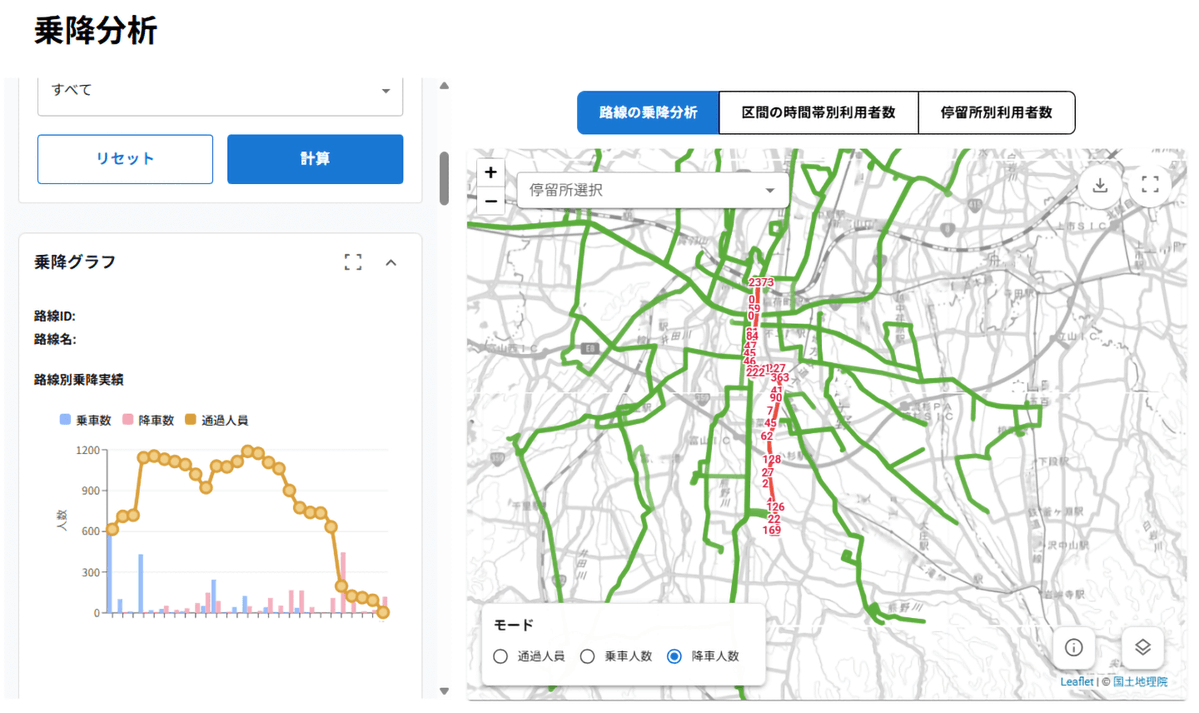The width and height of the screenshot is (1199, 713).
Task: Select the 乗車人数 mode radio button
Action: coord(587,656)
